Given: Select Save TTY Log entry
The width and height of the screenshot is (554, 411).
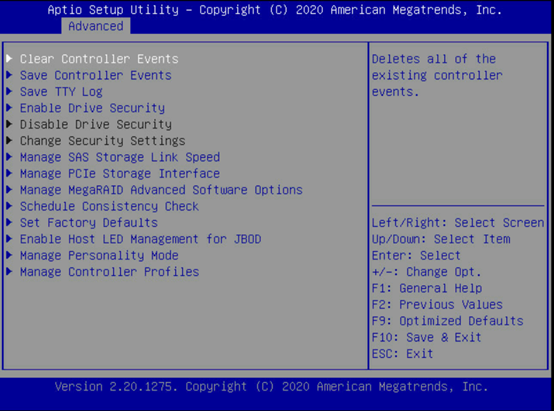Looking at the screenshot, I should tap(61, 92).
